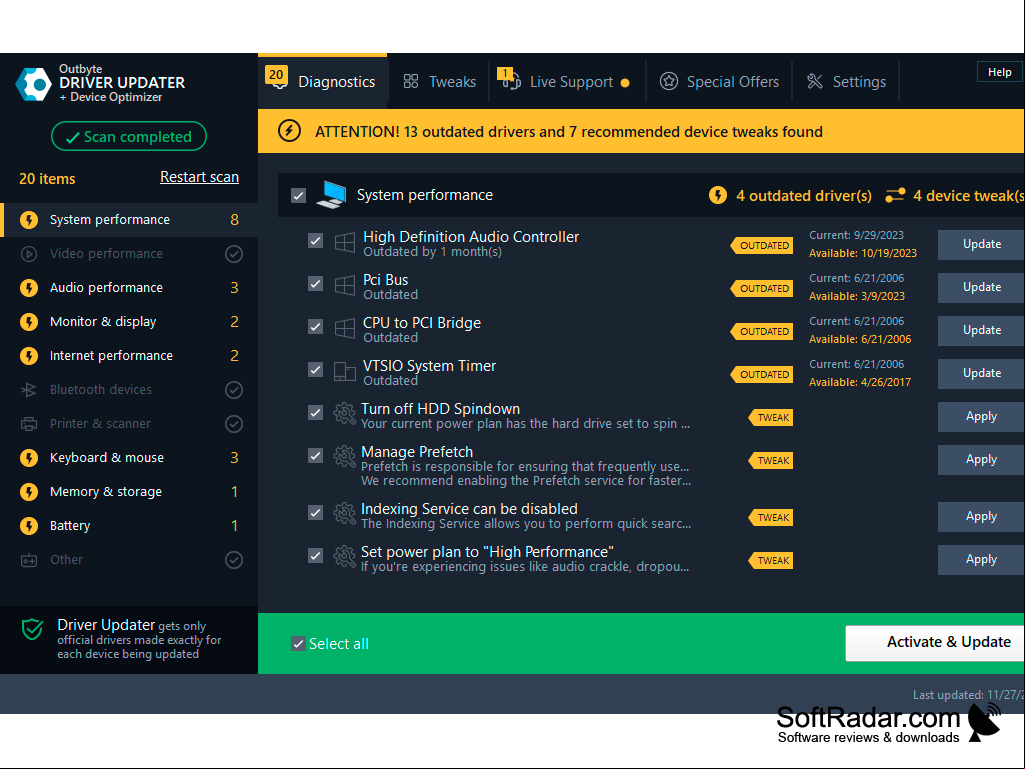Screen dimensions: 1025x769
Task: Click the Restart scan link
Action: tap(199, 177)
